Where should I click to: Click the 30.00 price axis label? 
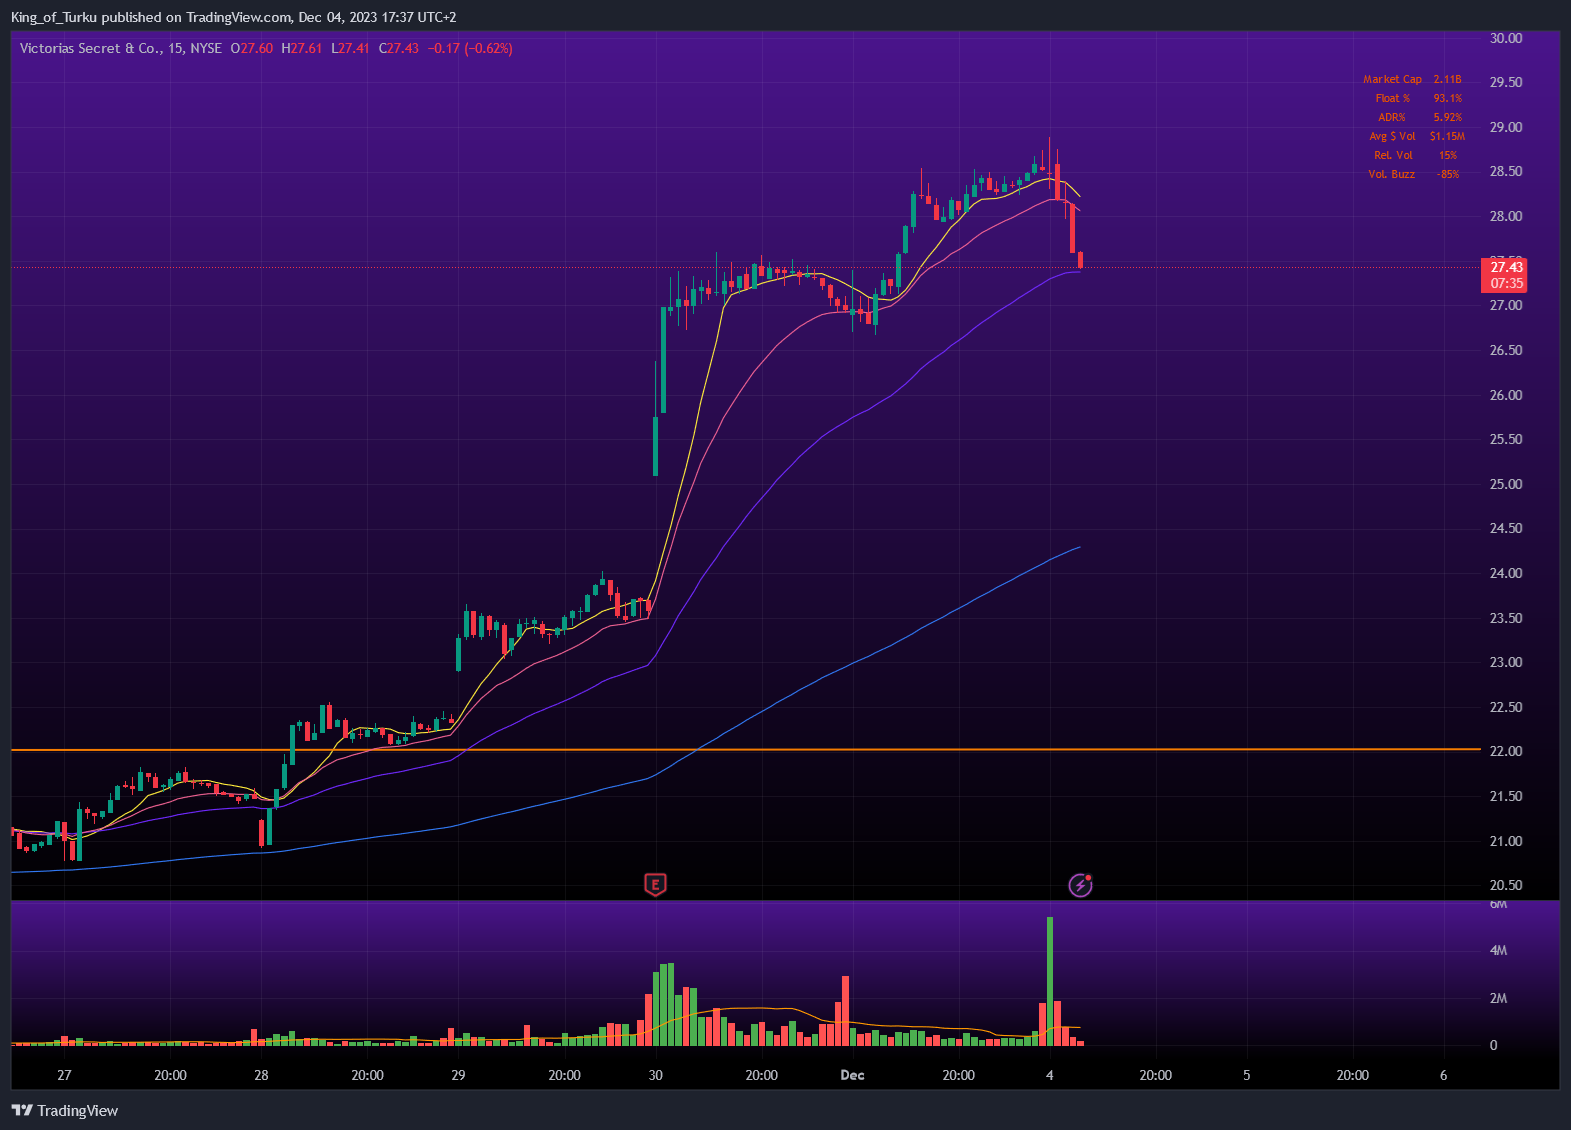pos(1505,38)
